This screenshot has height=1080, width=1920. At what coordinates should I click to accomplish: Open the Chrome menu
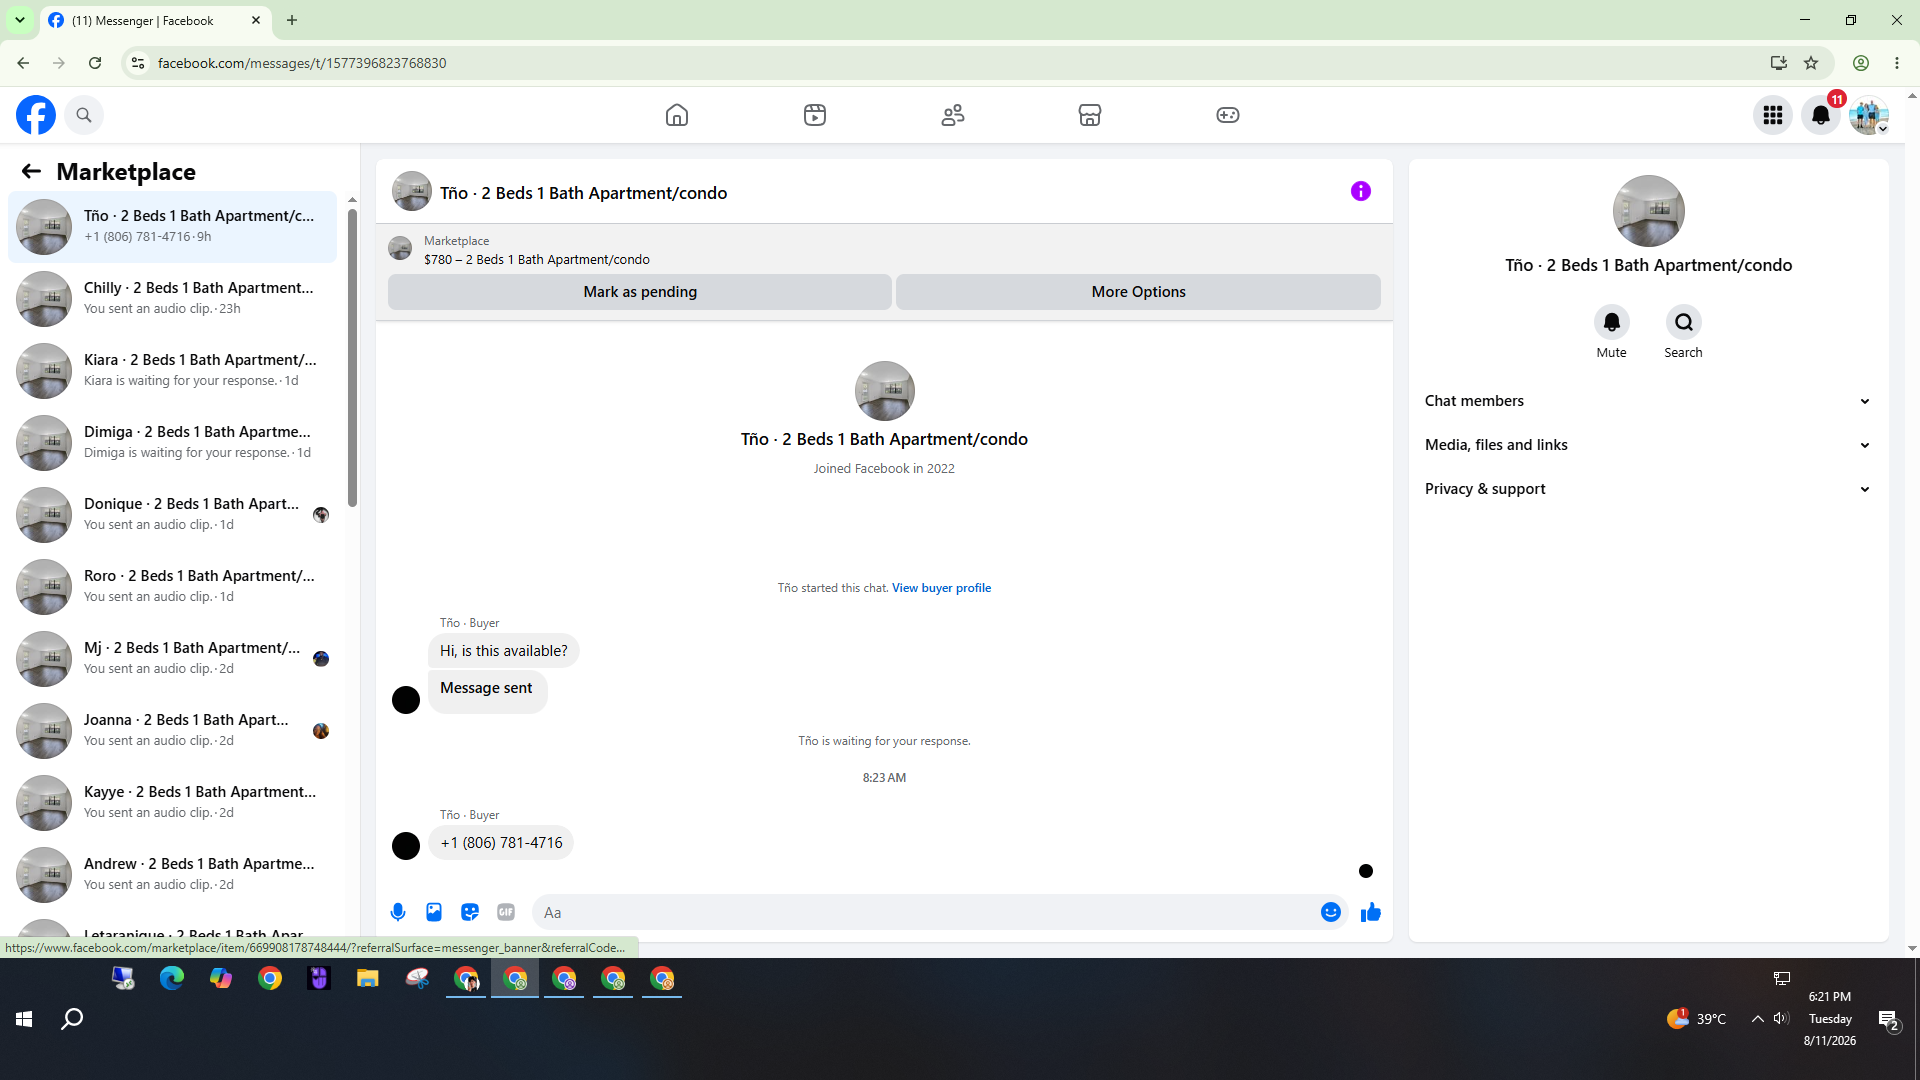(1897, 63)
